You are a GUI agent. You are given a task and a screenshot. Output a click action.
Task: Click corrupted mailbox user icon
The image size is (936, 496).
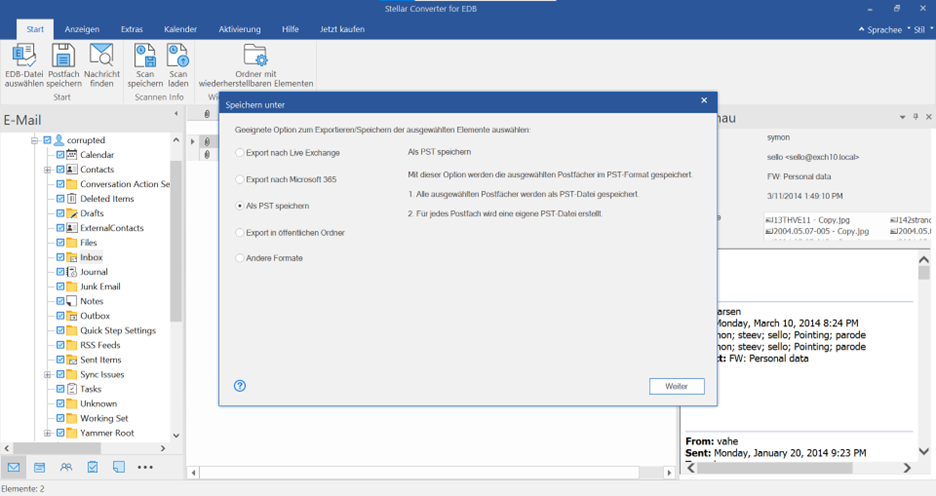tap(58, 140)
